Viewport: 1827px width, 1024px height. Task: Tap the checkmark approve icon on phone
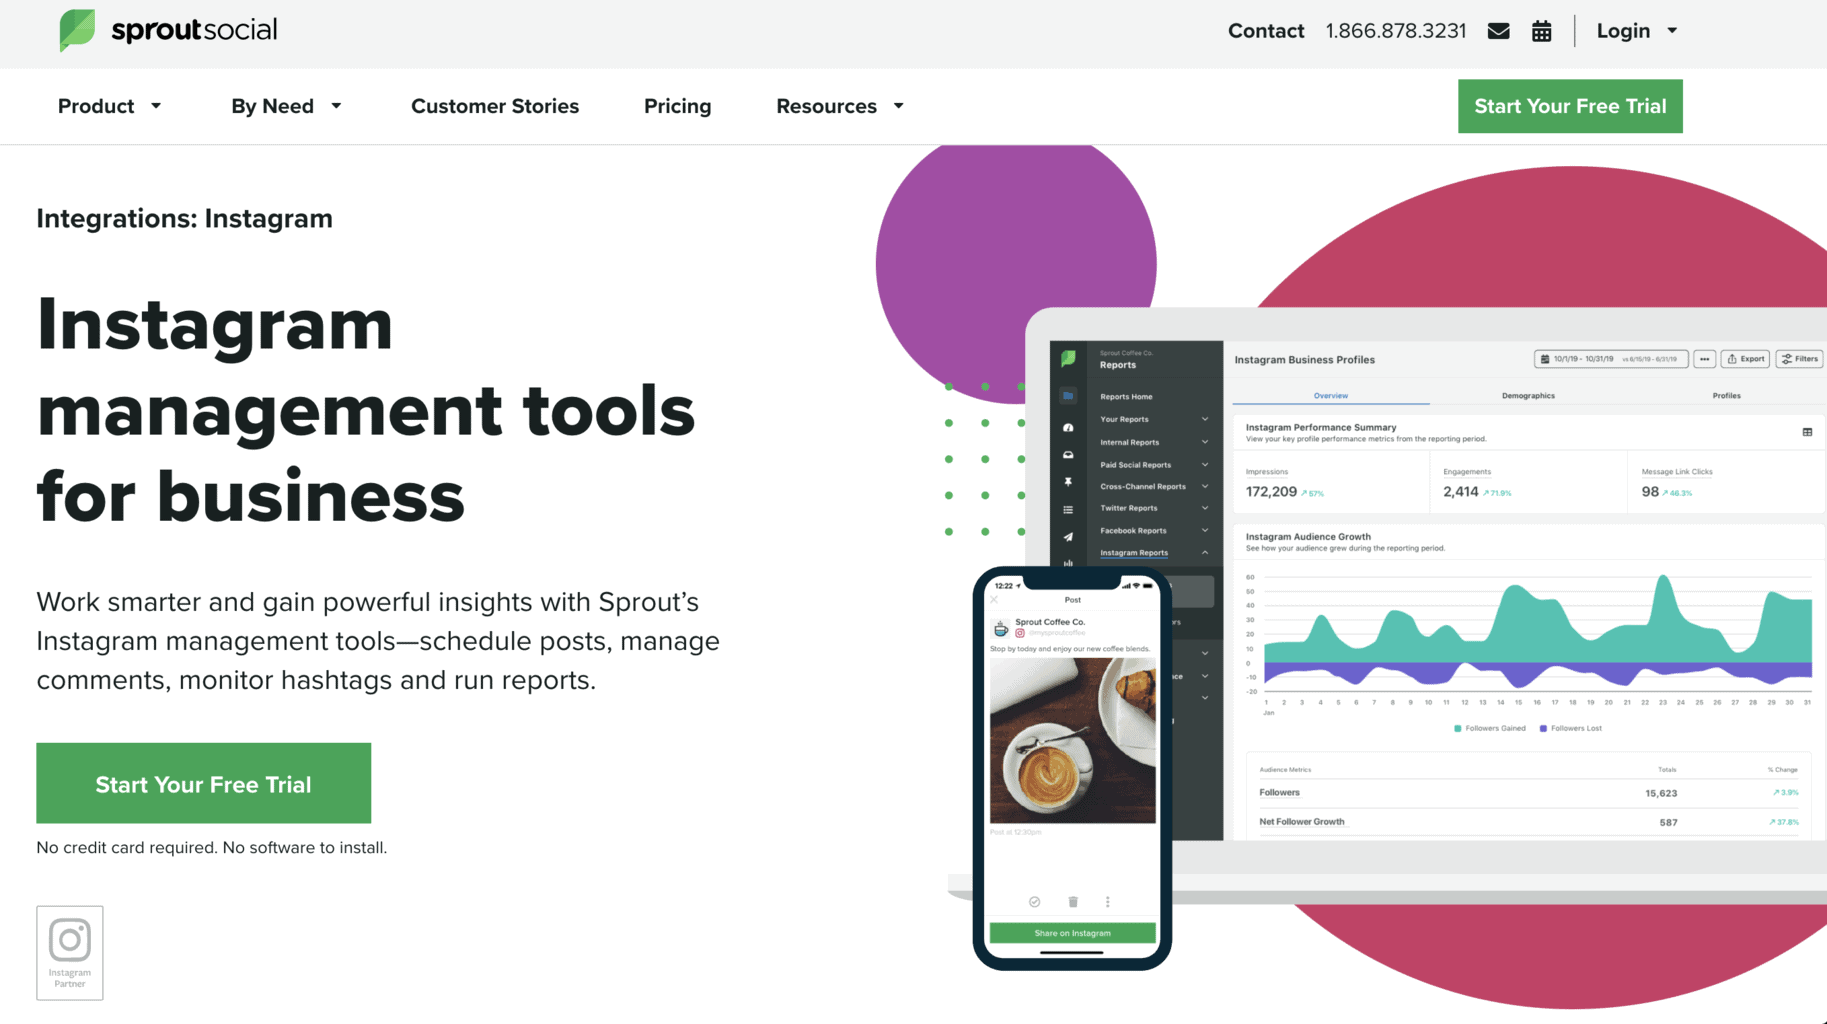coord(1034,902)
